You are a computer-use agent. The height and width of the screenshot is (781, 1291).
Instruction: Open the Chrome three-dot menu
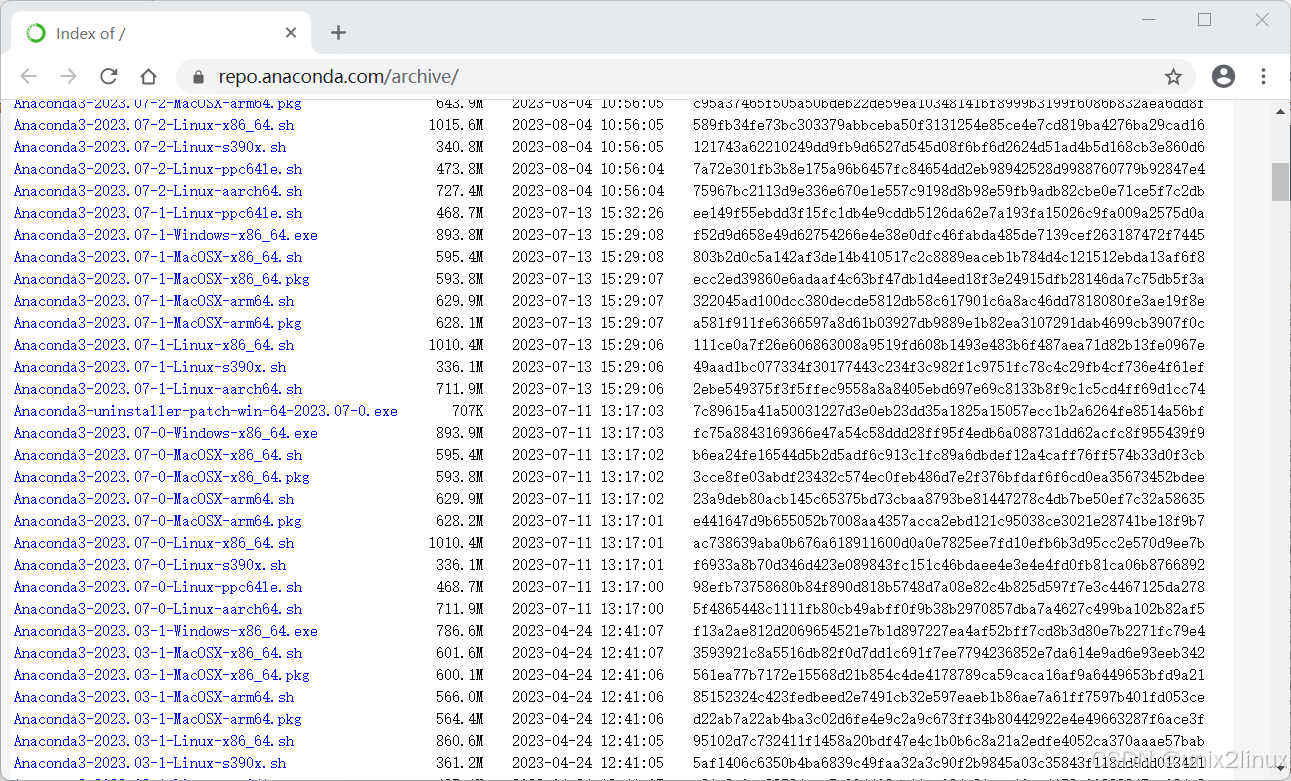(x=1264, y=77)
